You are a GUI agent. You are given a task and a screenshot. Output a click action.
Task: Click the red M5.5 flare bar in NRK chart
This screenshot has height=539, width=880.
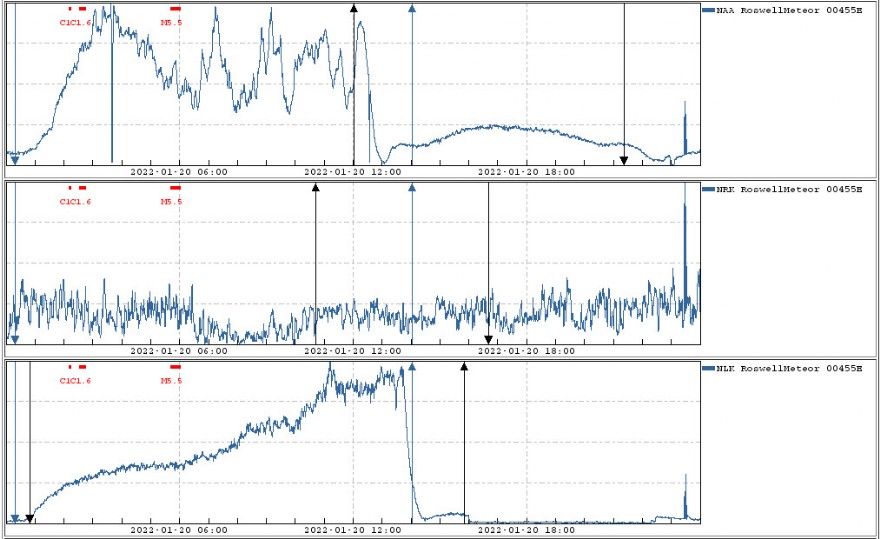[x=176, y=188]
